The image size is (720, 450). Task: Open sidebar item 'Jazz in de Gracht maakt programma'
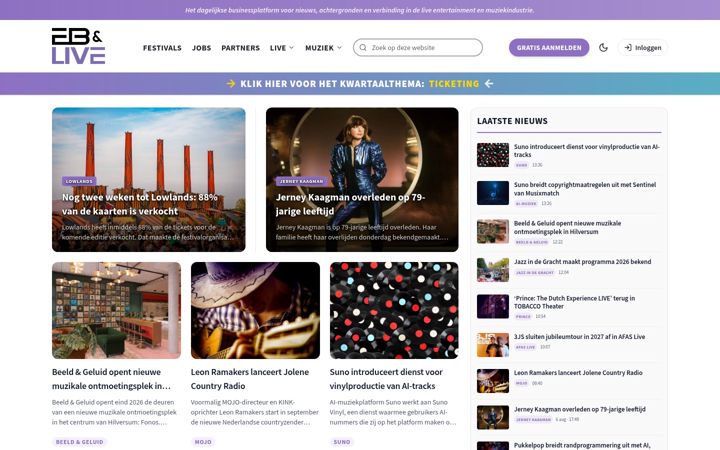click(582, 262)
